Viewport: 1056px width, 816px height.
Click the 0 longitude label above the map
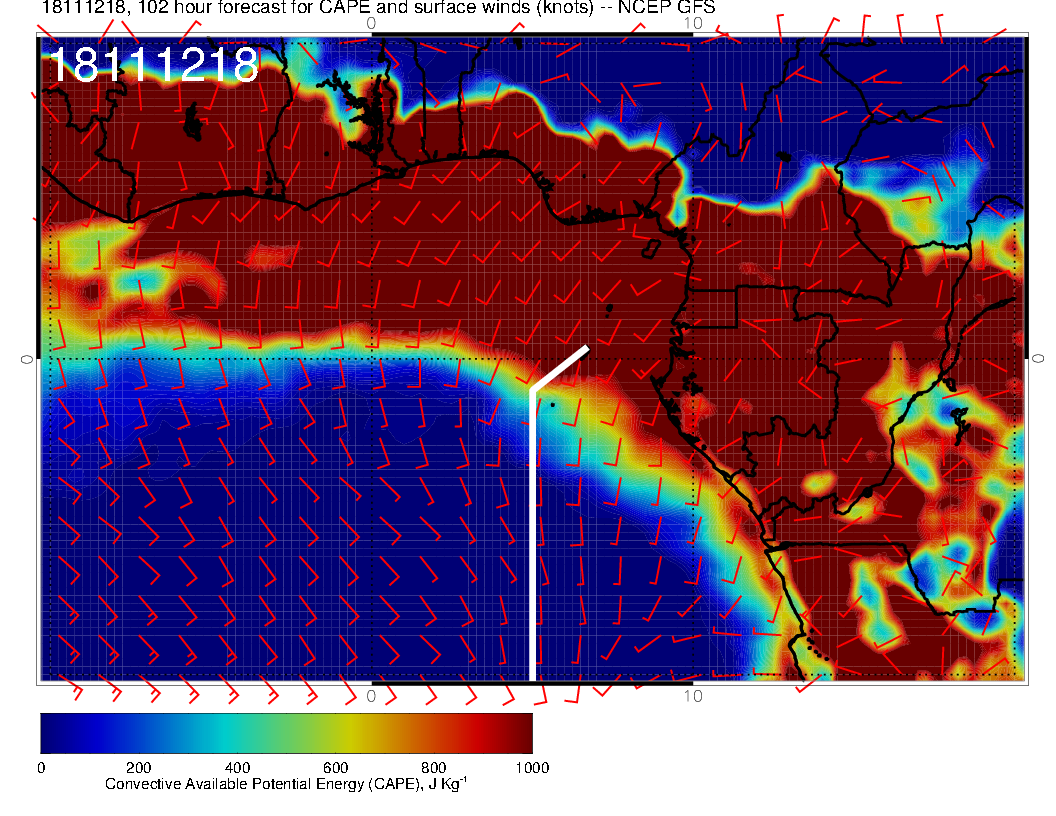(x=371, y=23)
